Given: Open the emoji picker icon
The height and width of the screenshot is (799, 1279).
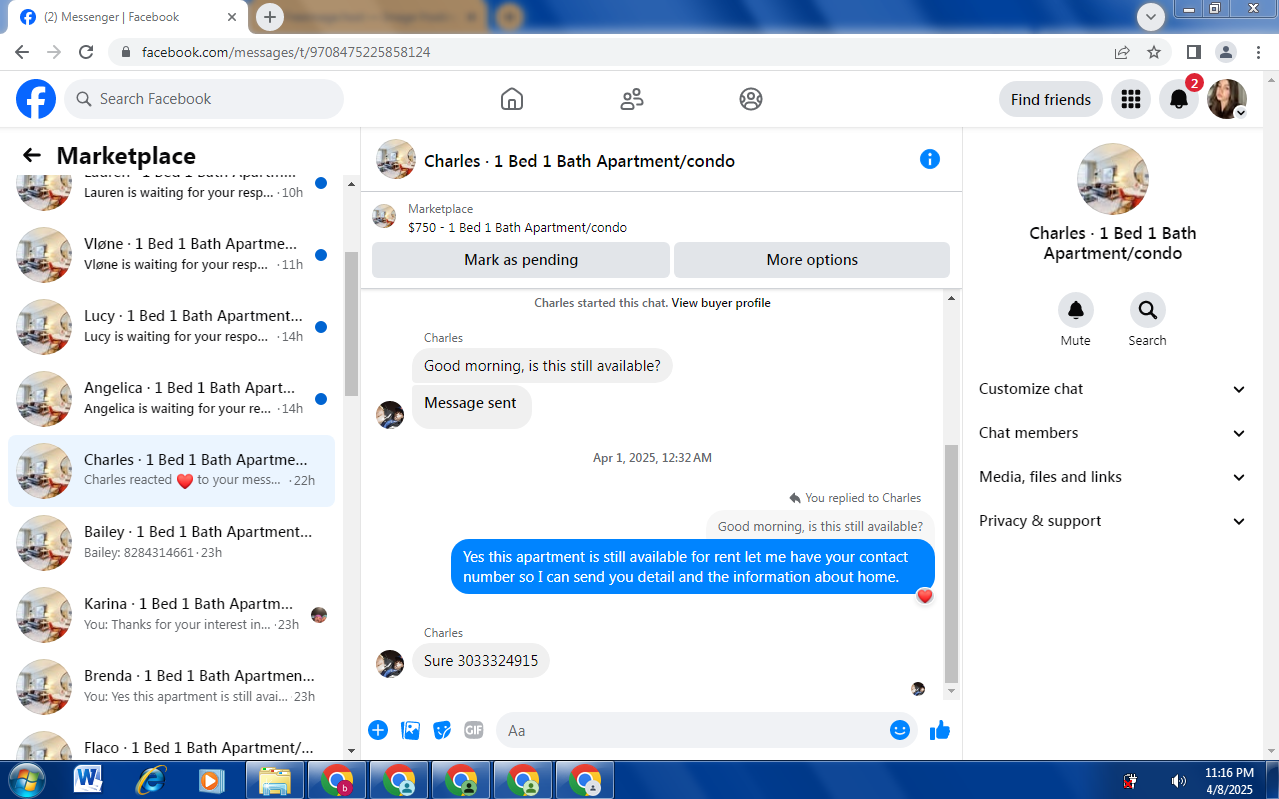Looking at the screenshot, I should pos(900,730).
